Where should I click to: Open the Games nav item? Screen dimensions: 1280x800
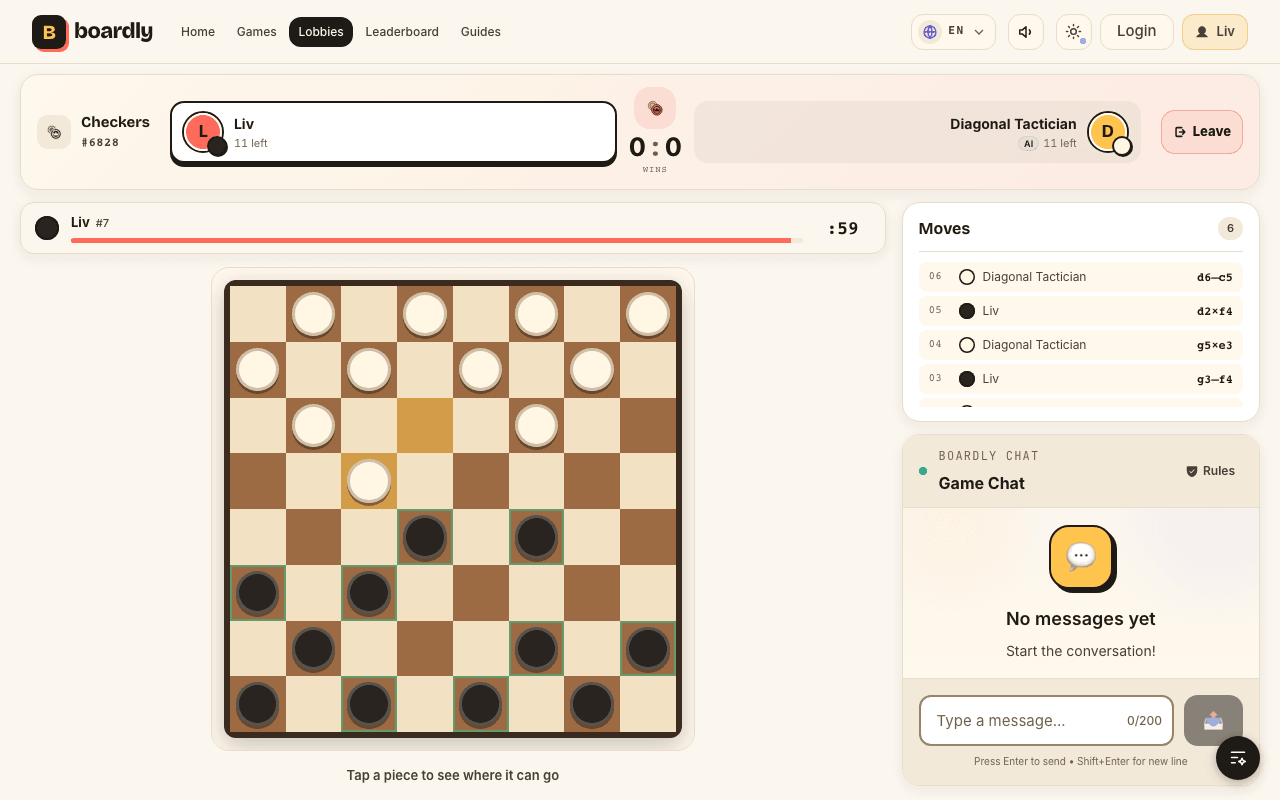[257, 32]
